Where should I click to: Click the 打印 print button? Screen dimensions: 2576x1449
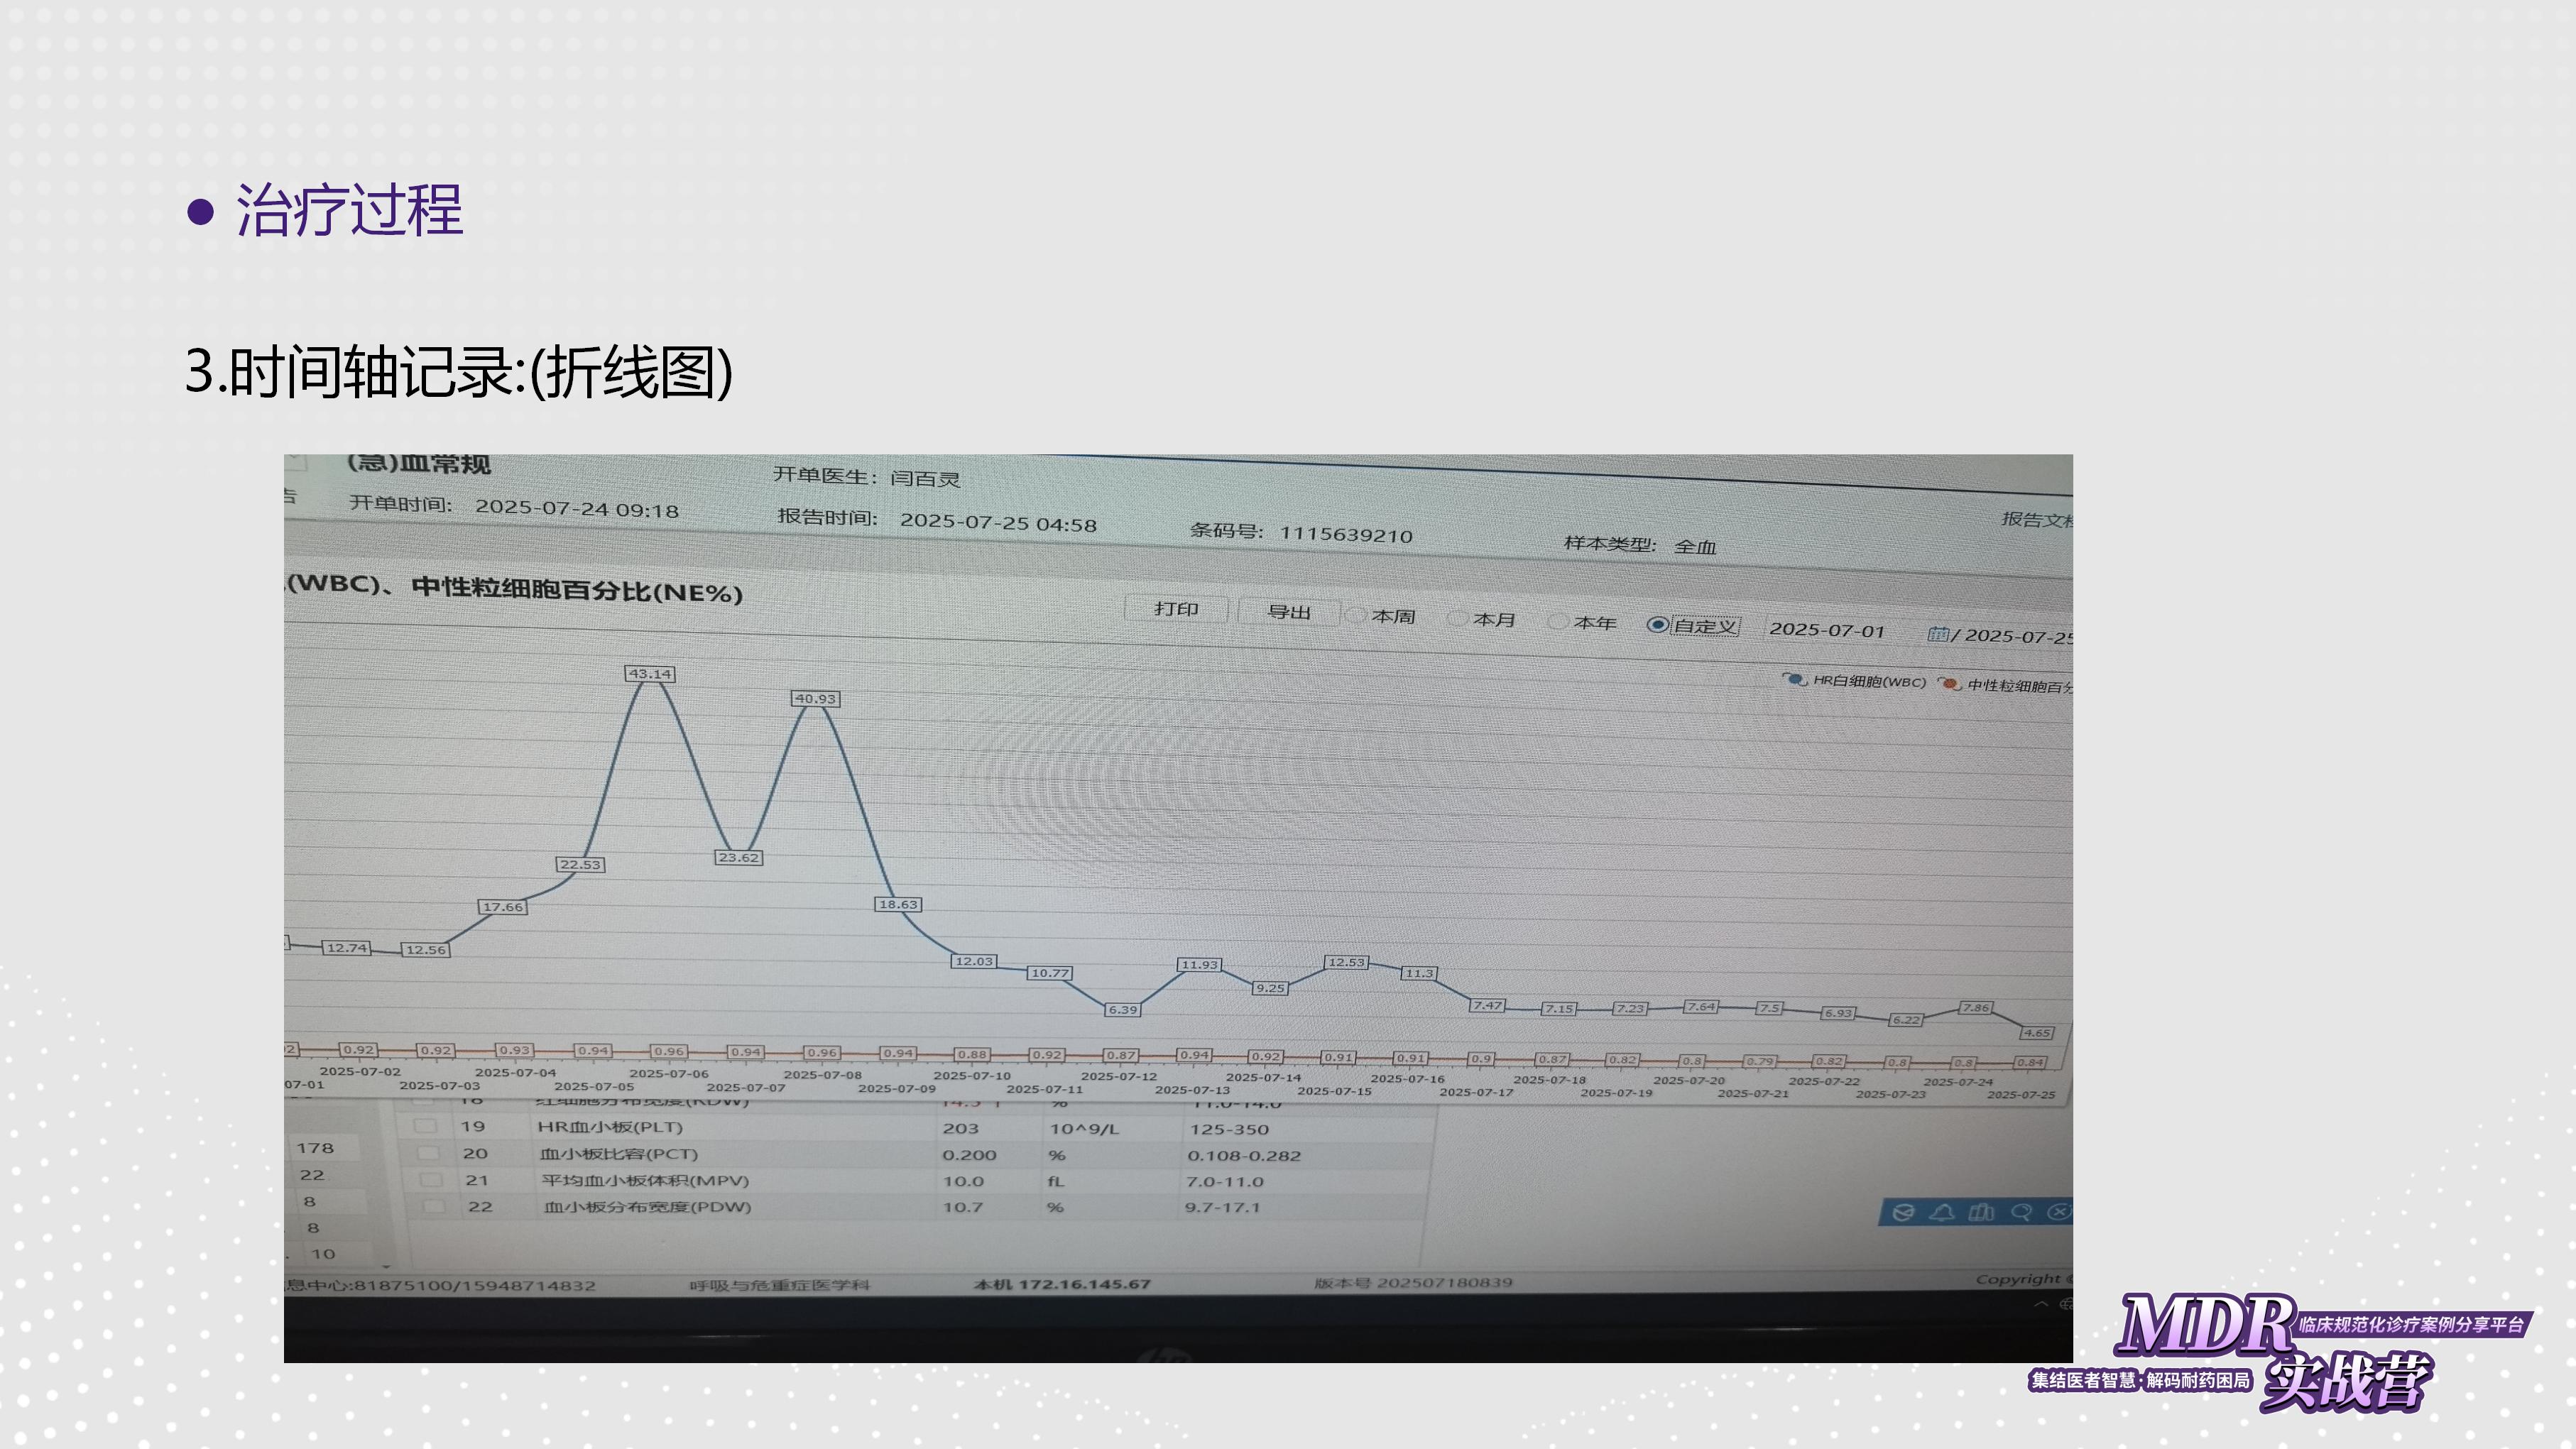pyautogui.click(x=1176, y=608)
